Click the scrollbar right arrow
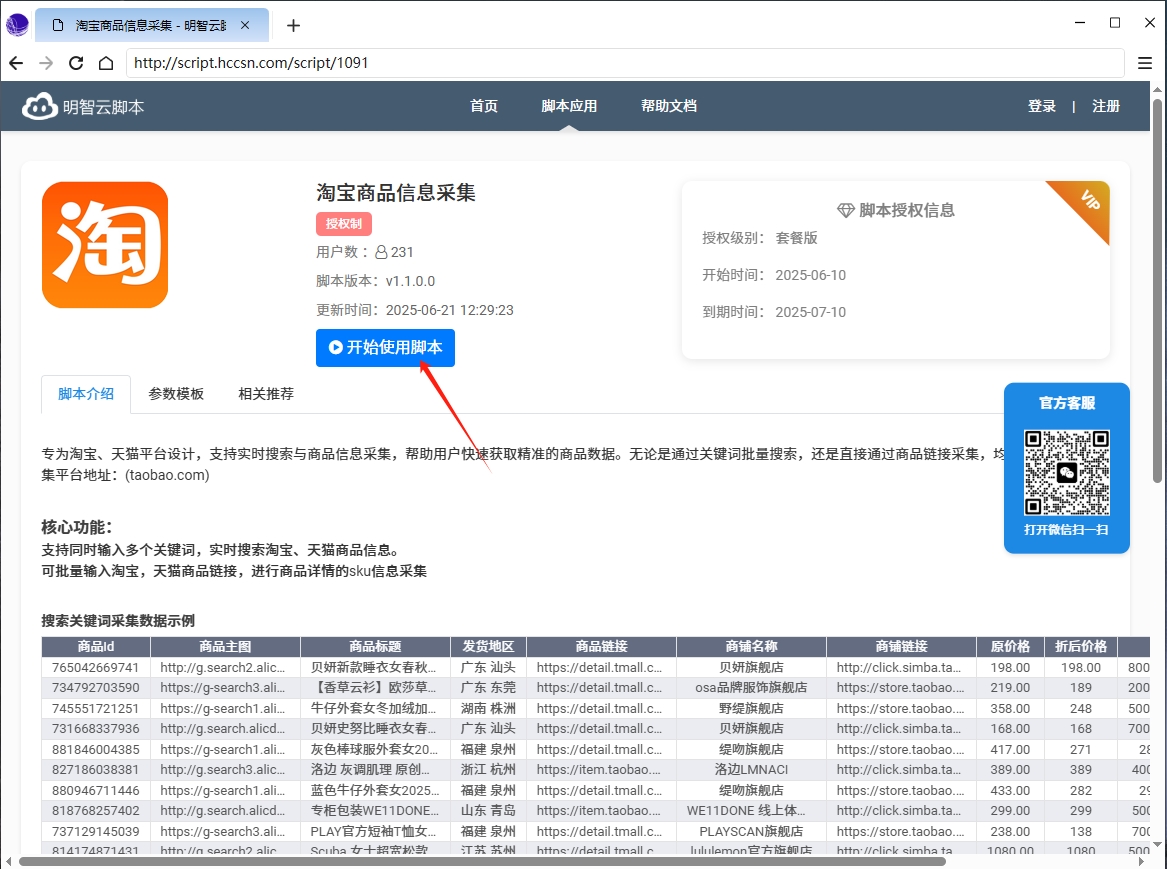Image resolution: width=1167 pixels, height=869 pixels. [1142, 862]
